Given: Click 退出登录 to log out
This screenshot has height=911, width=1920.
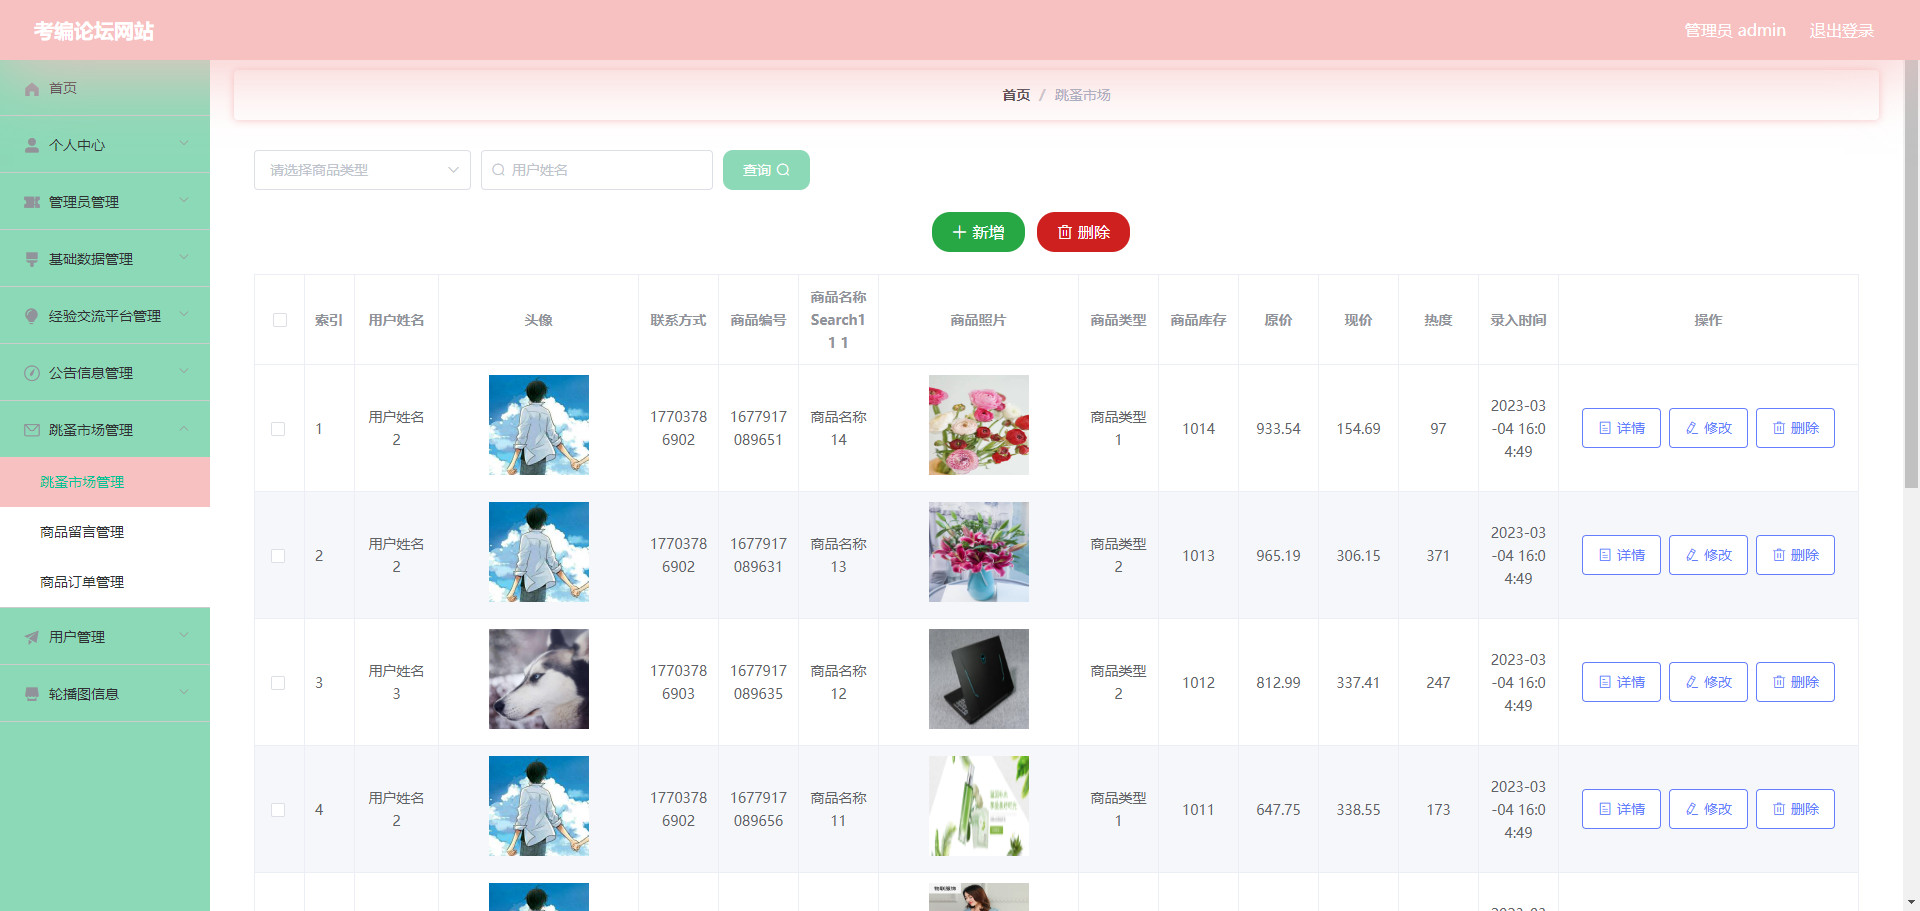Looking at the screenshot, I should click(x=1841, y=31).
